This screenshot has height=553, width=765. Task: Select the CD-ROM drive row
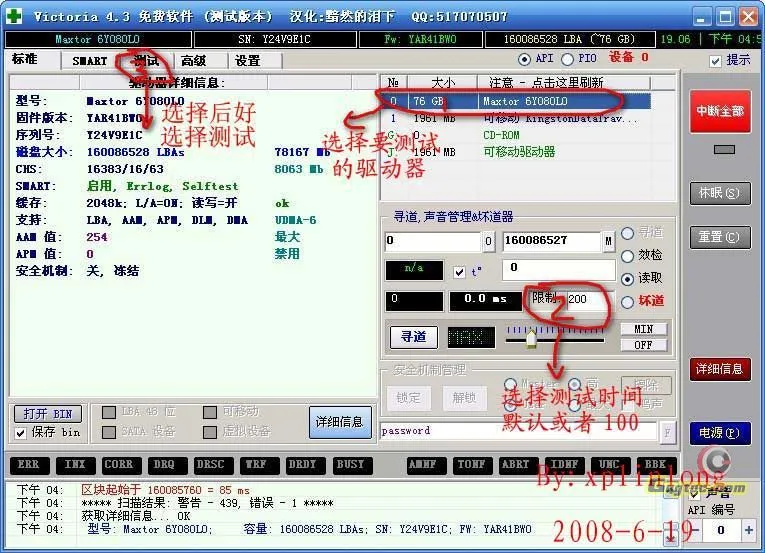coord(517,135)
